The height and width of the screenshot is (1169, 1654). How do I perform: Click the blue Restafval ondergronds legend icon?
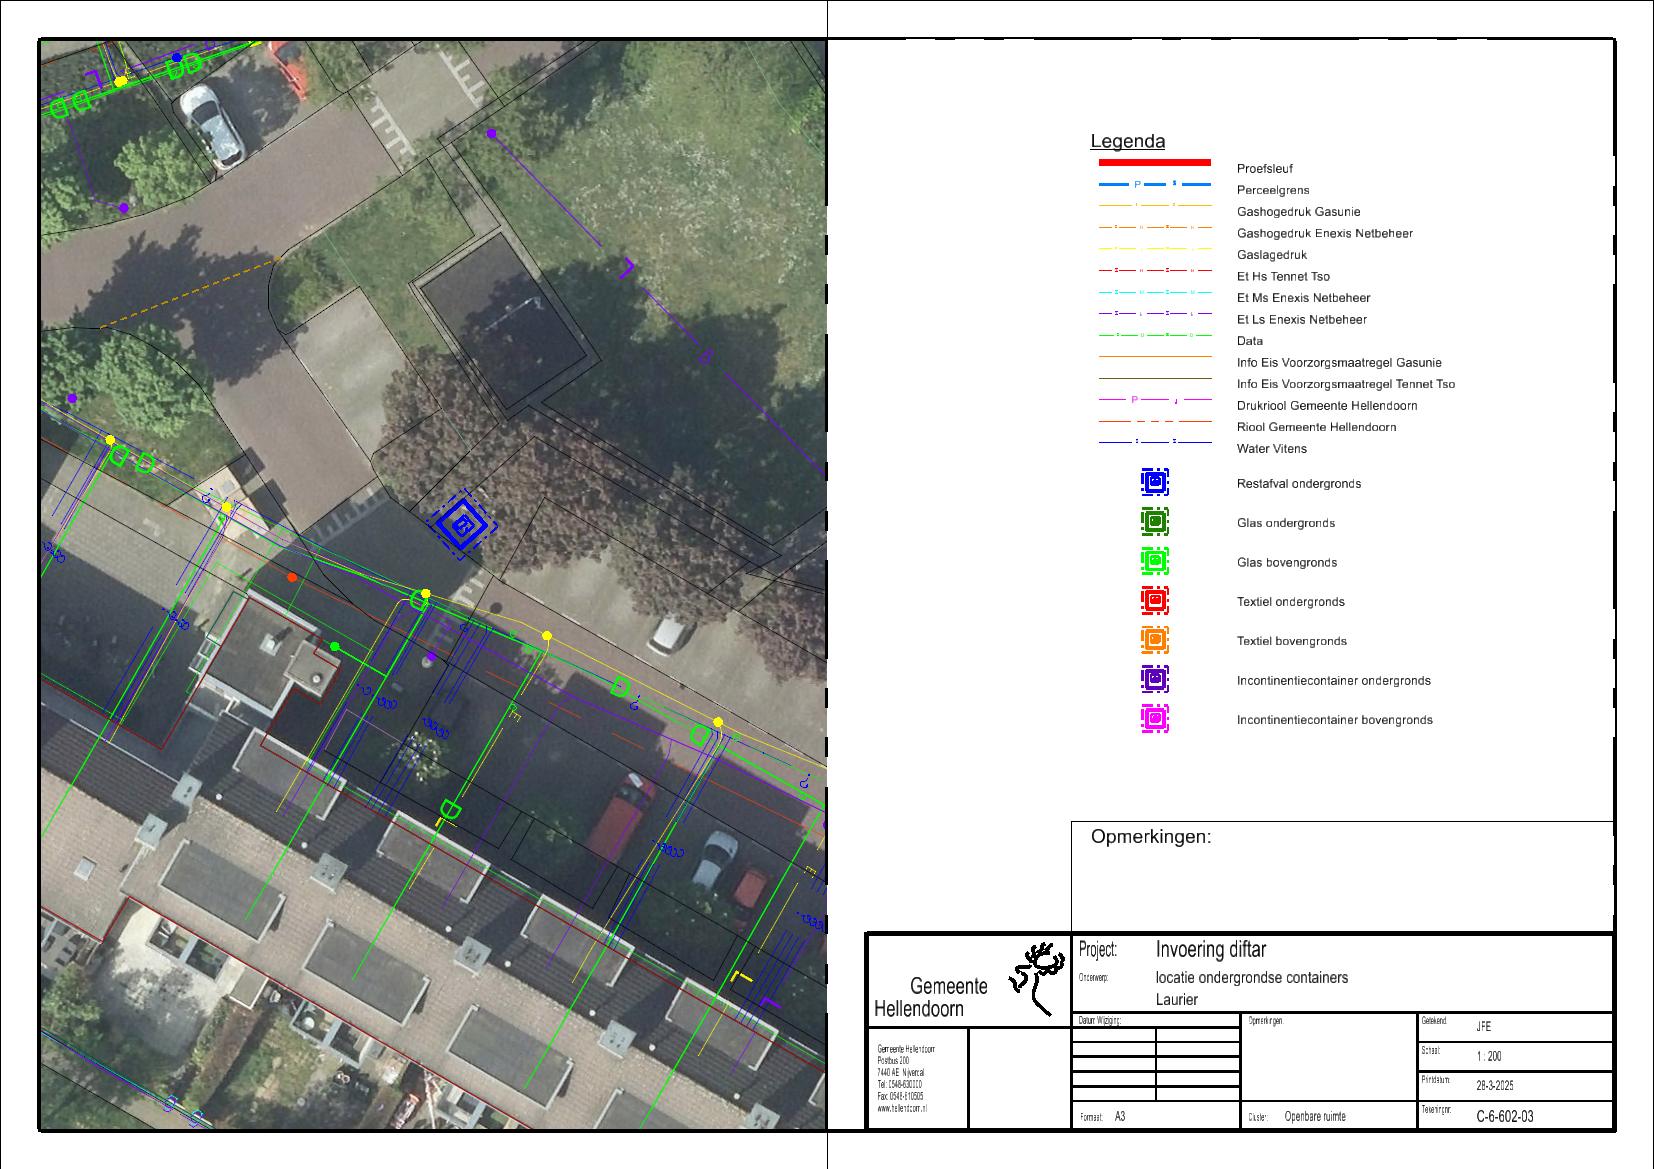1155,483
